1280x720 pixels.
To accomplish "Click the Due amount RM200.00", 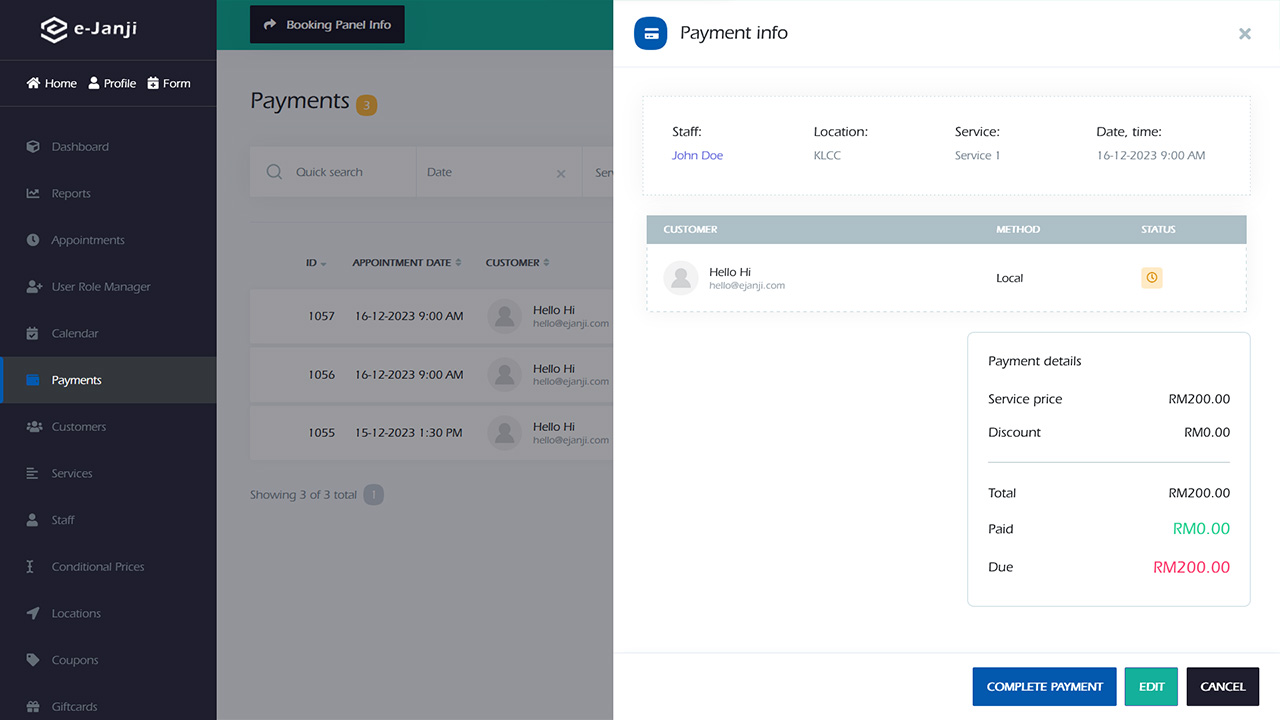I will [1192, 567].
